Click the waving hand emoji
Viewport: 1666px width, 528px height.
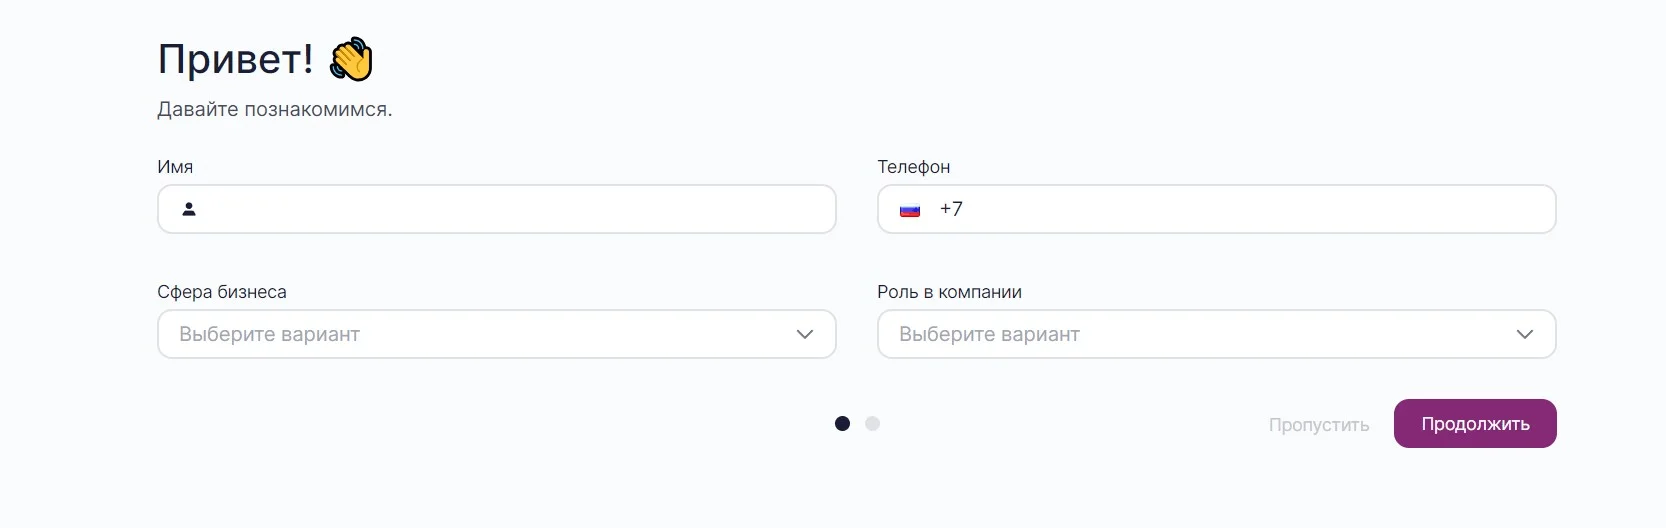(351, 60)
